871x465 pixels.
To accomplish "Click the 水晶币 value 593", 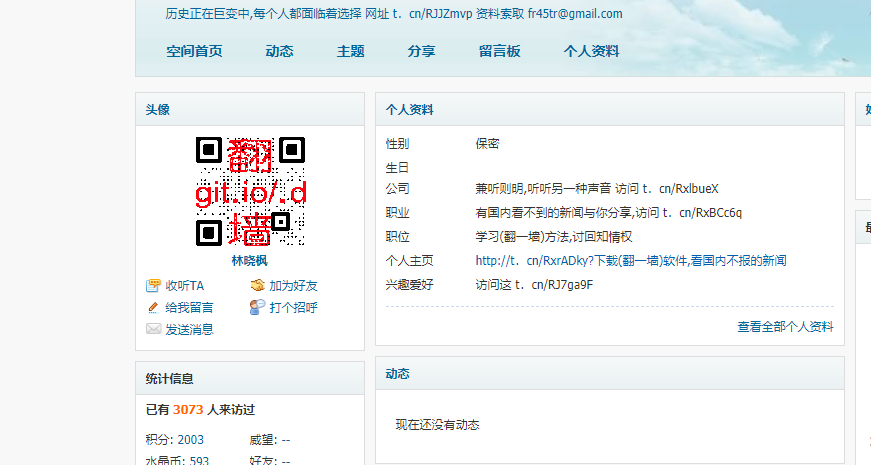I will pos(199,461).
